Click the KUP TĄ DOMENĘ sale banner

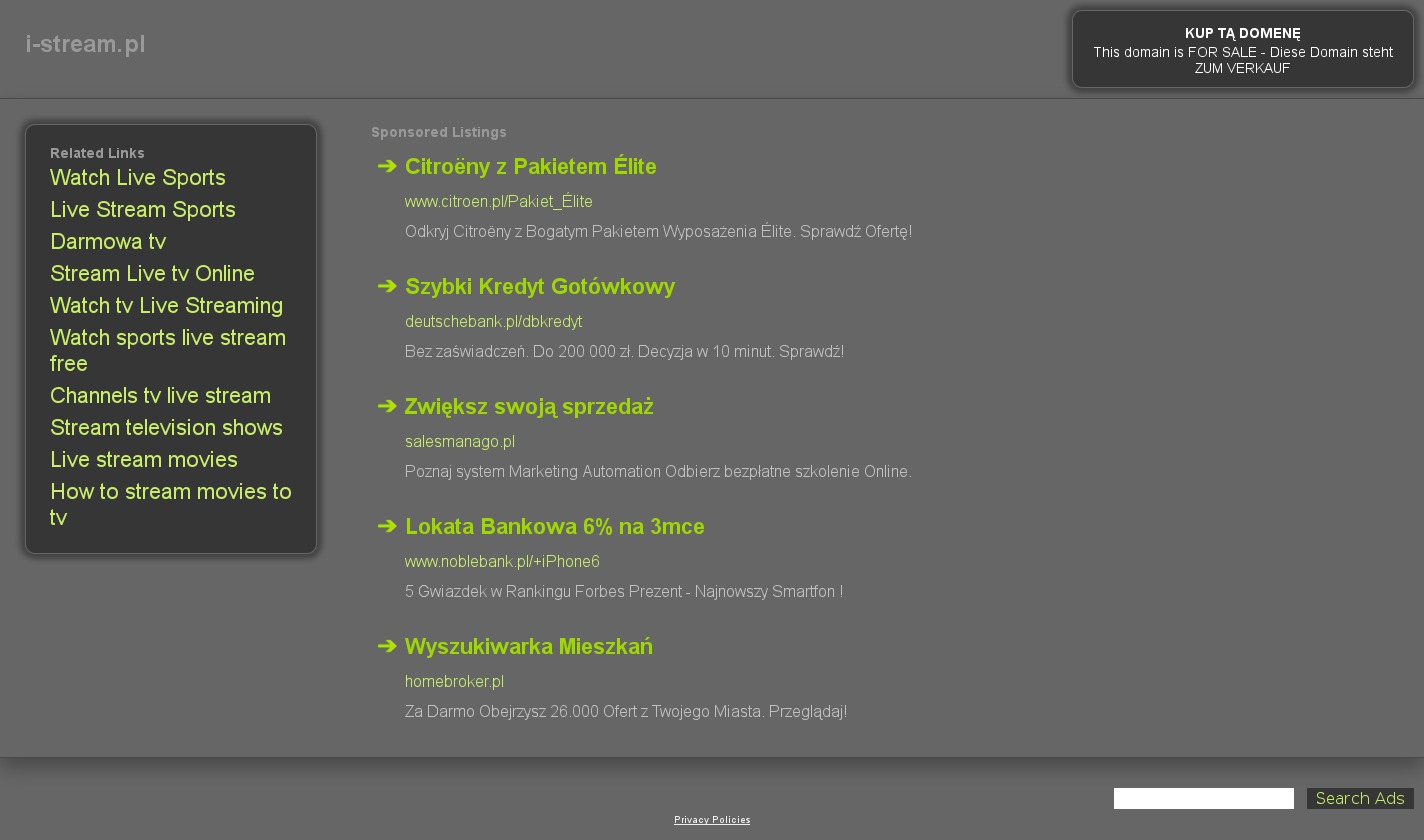click(x=1242, y=50)
